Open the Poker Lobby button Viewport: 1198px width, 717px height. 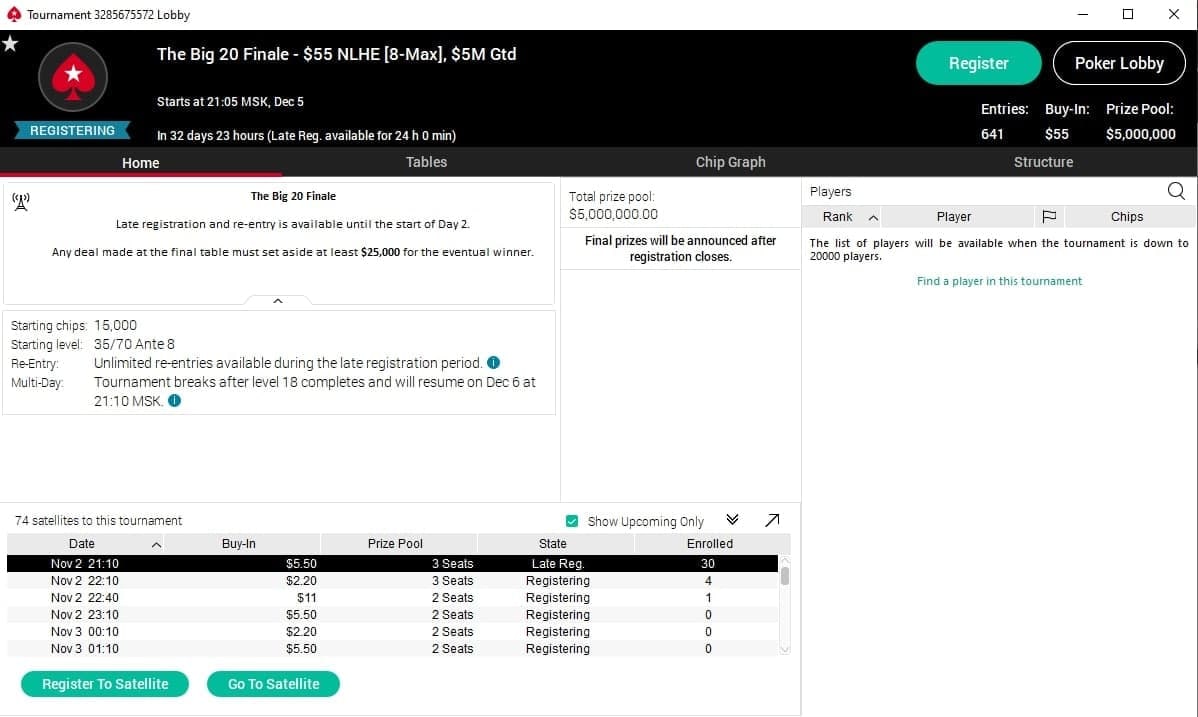point(1119,63)
